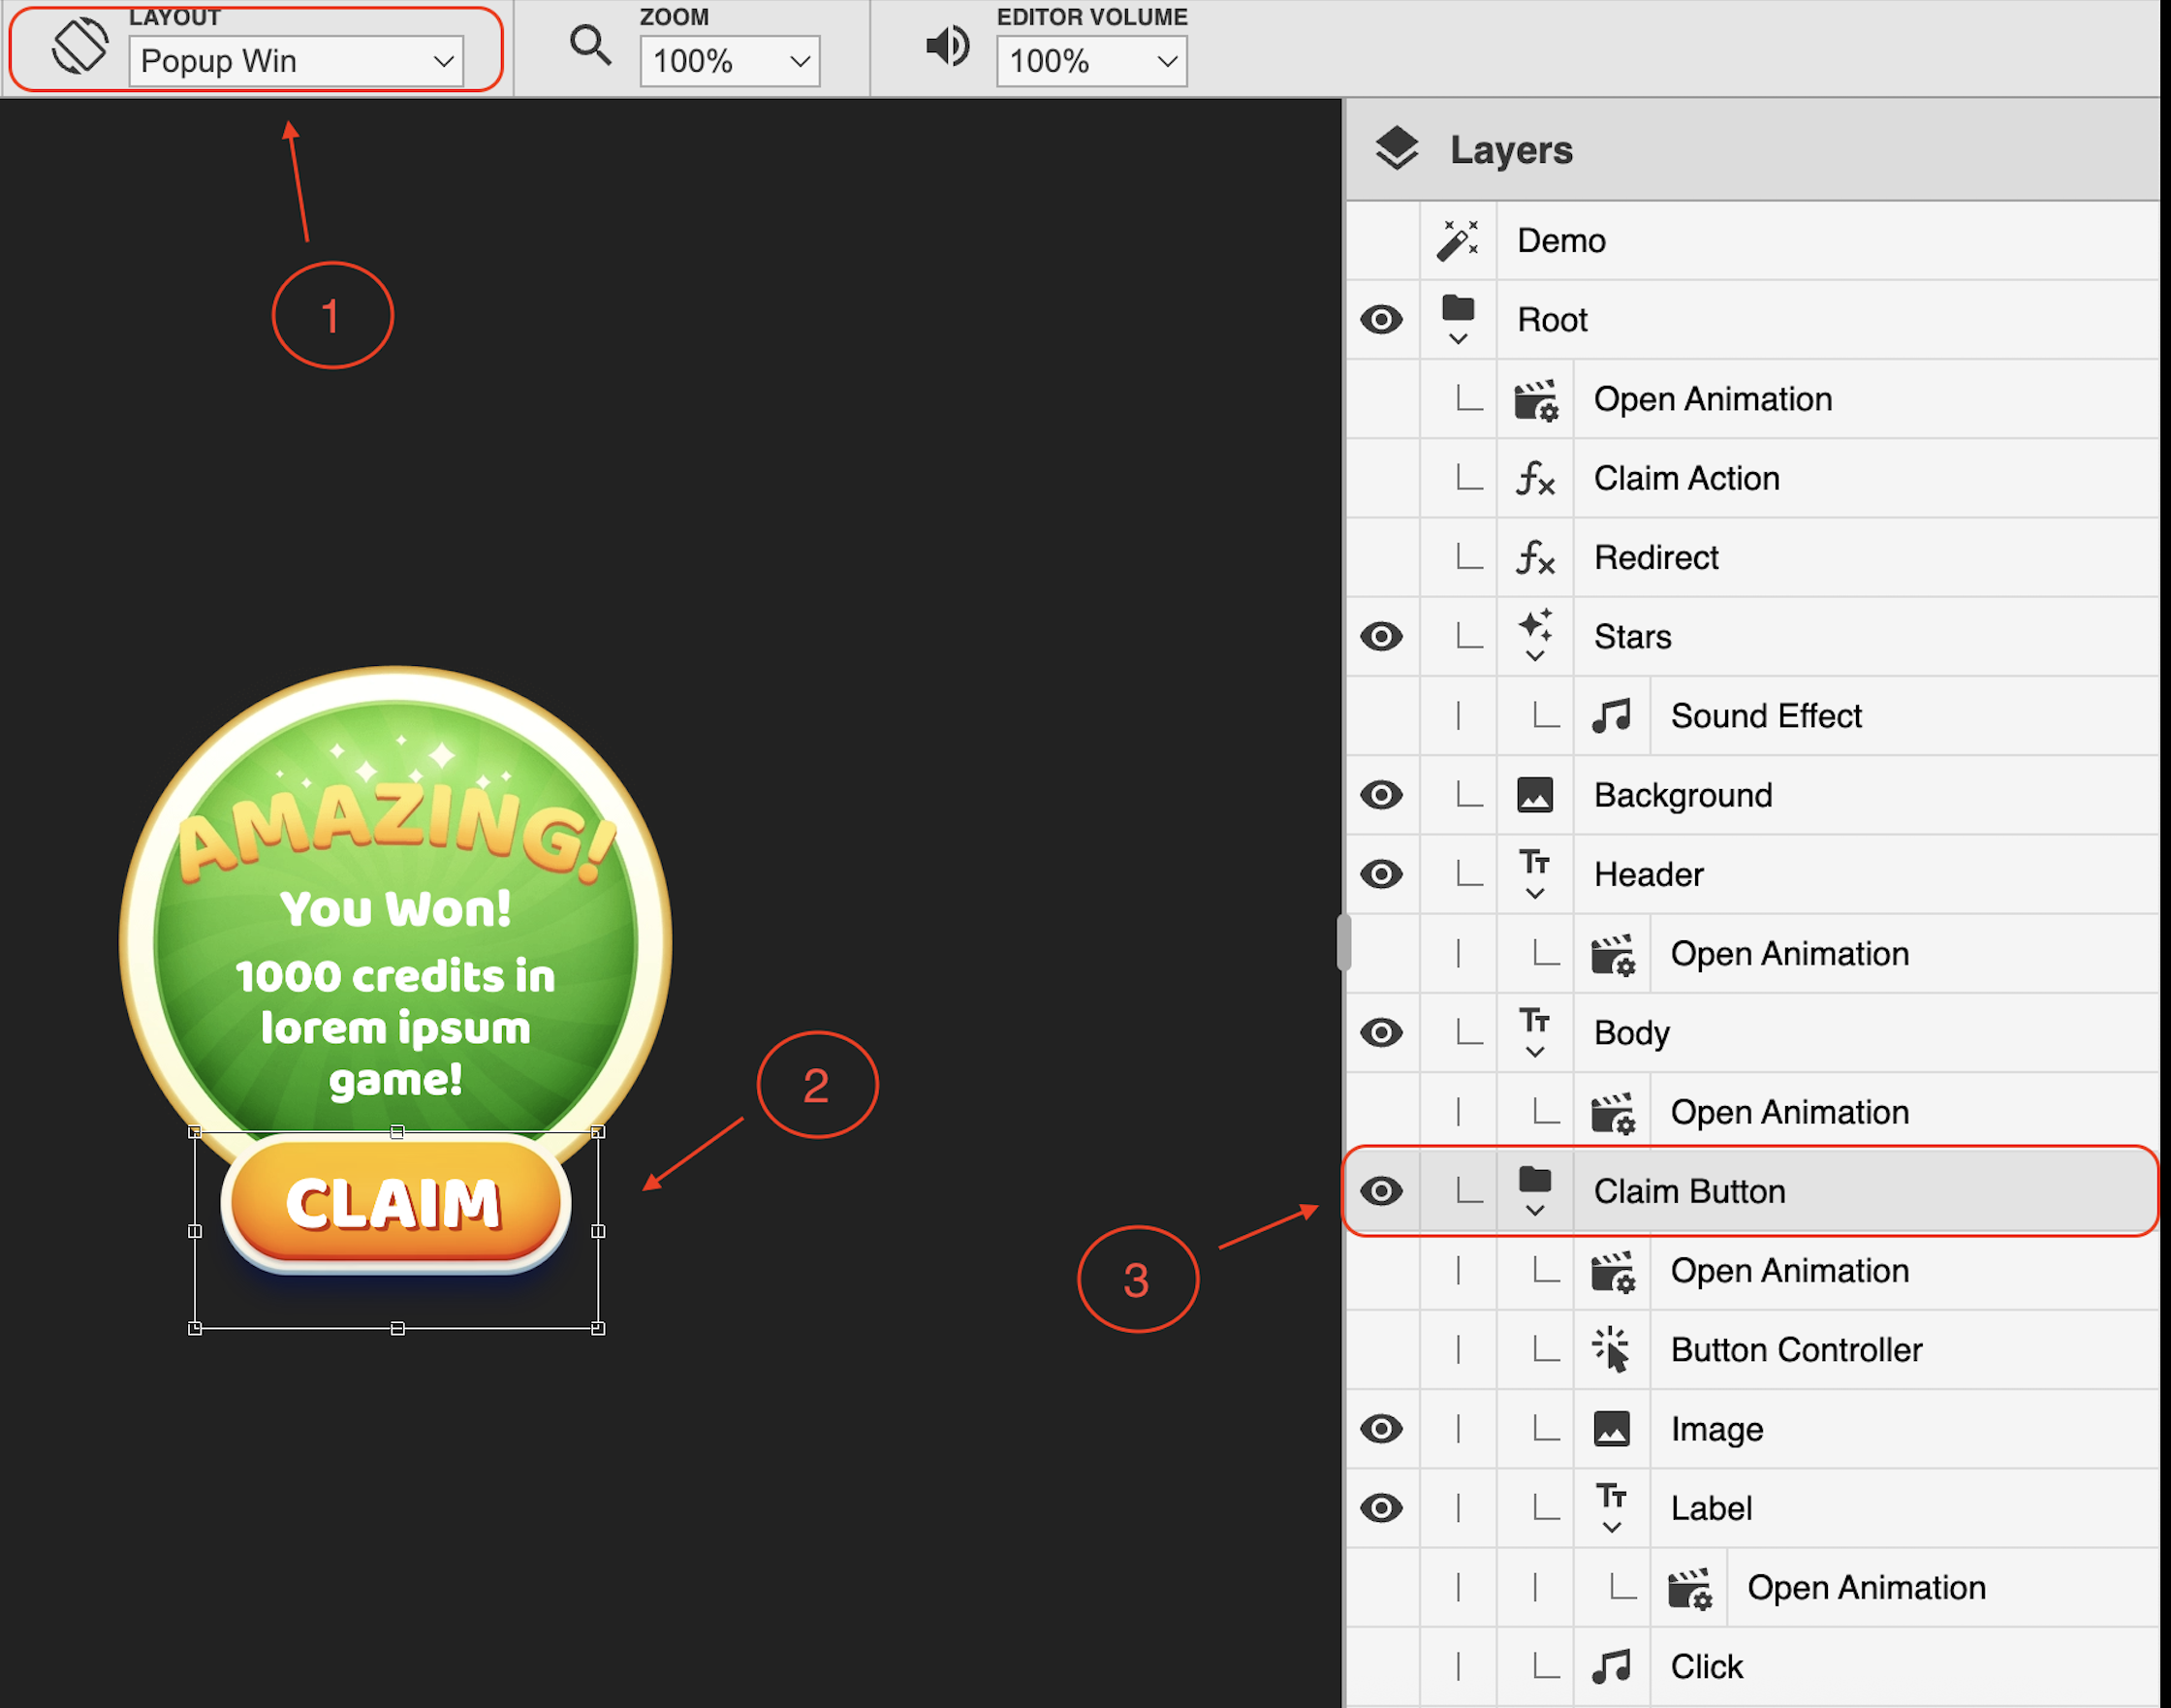Click Open Animation icon under Claim Button
The image size is (2171, 1708).
coord(1613,1271)
